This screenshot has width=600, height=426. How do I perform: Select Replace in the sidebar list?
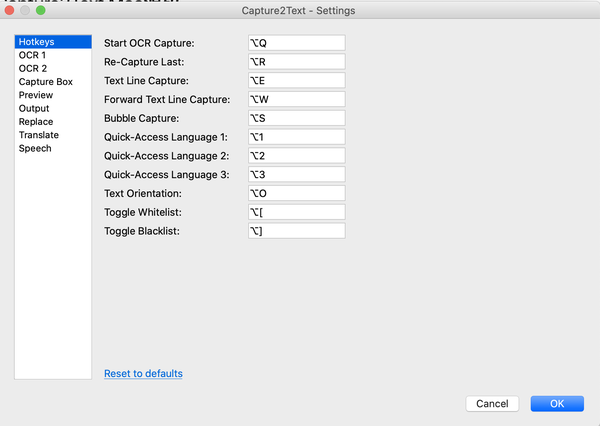coord(36,122)
